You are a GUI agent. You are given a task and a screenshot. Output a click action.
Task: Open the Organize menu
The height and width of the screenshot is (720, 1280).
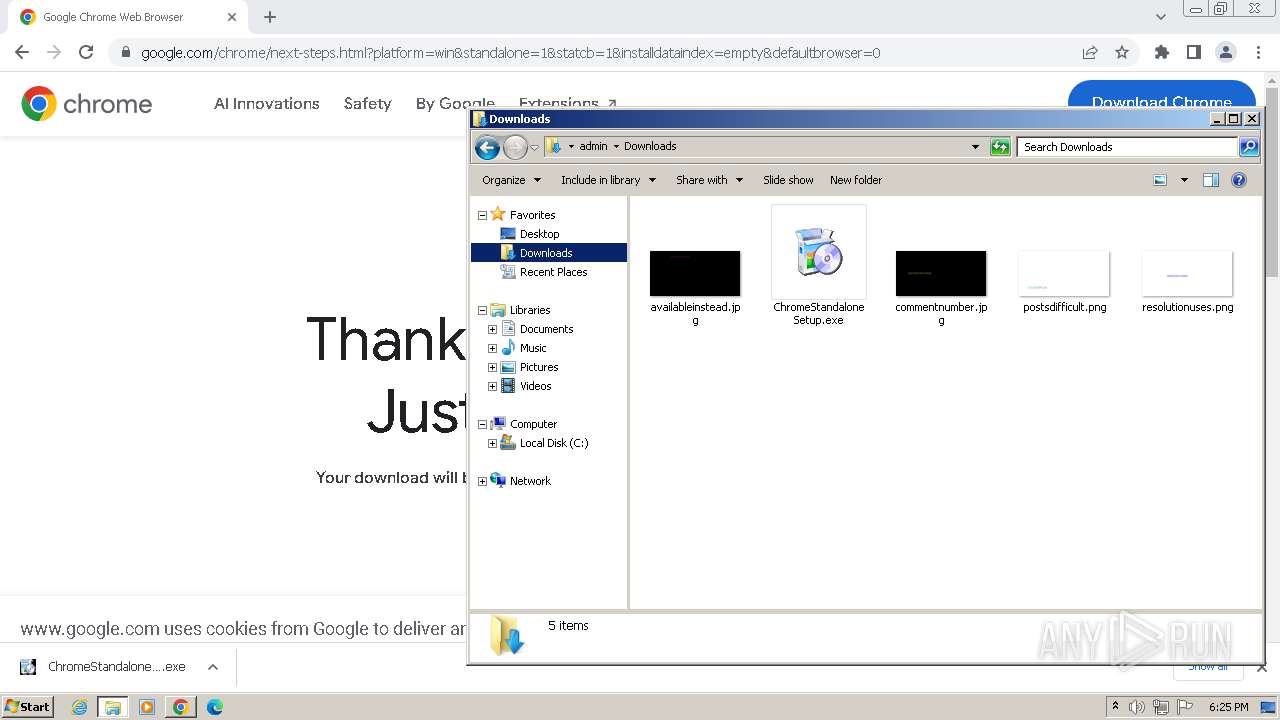pyautogui.click(x=511, y=180)
